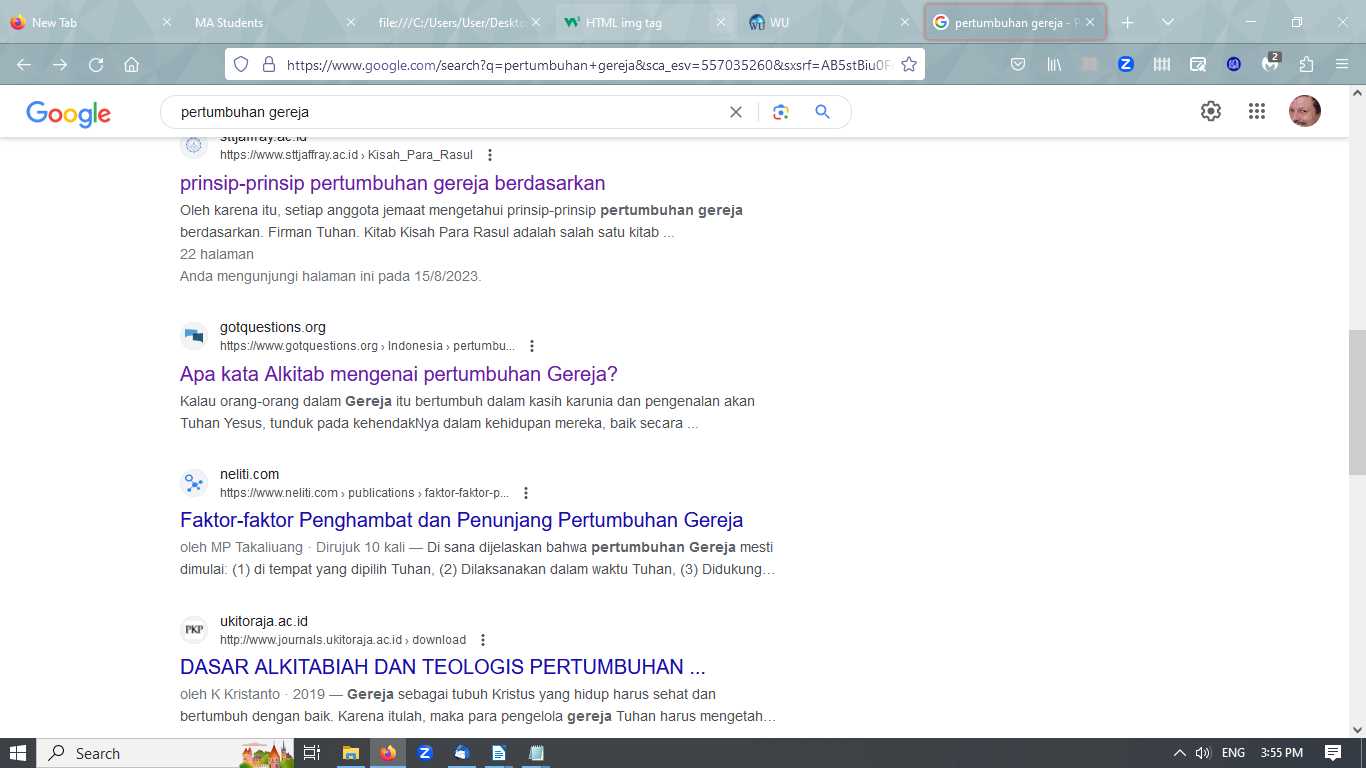
Task: View site security padlock info
Action: 268,64
